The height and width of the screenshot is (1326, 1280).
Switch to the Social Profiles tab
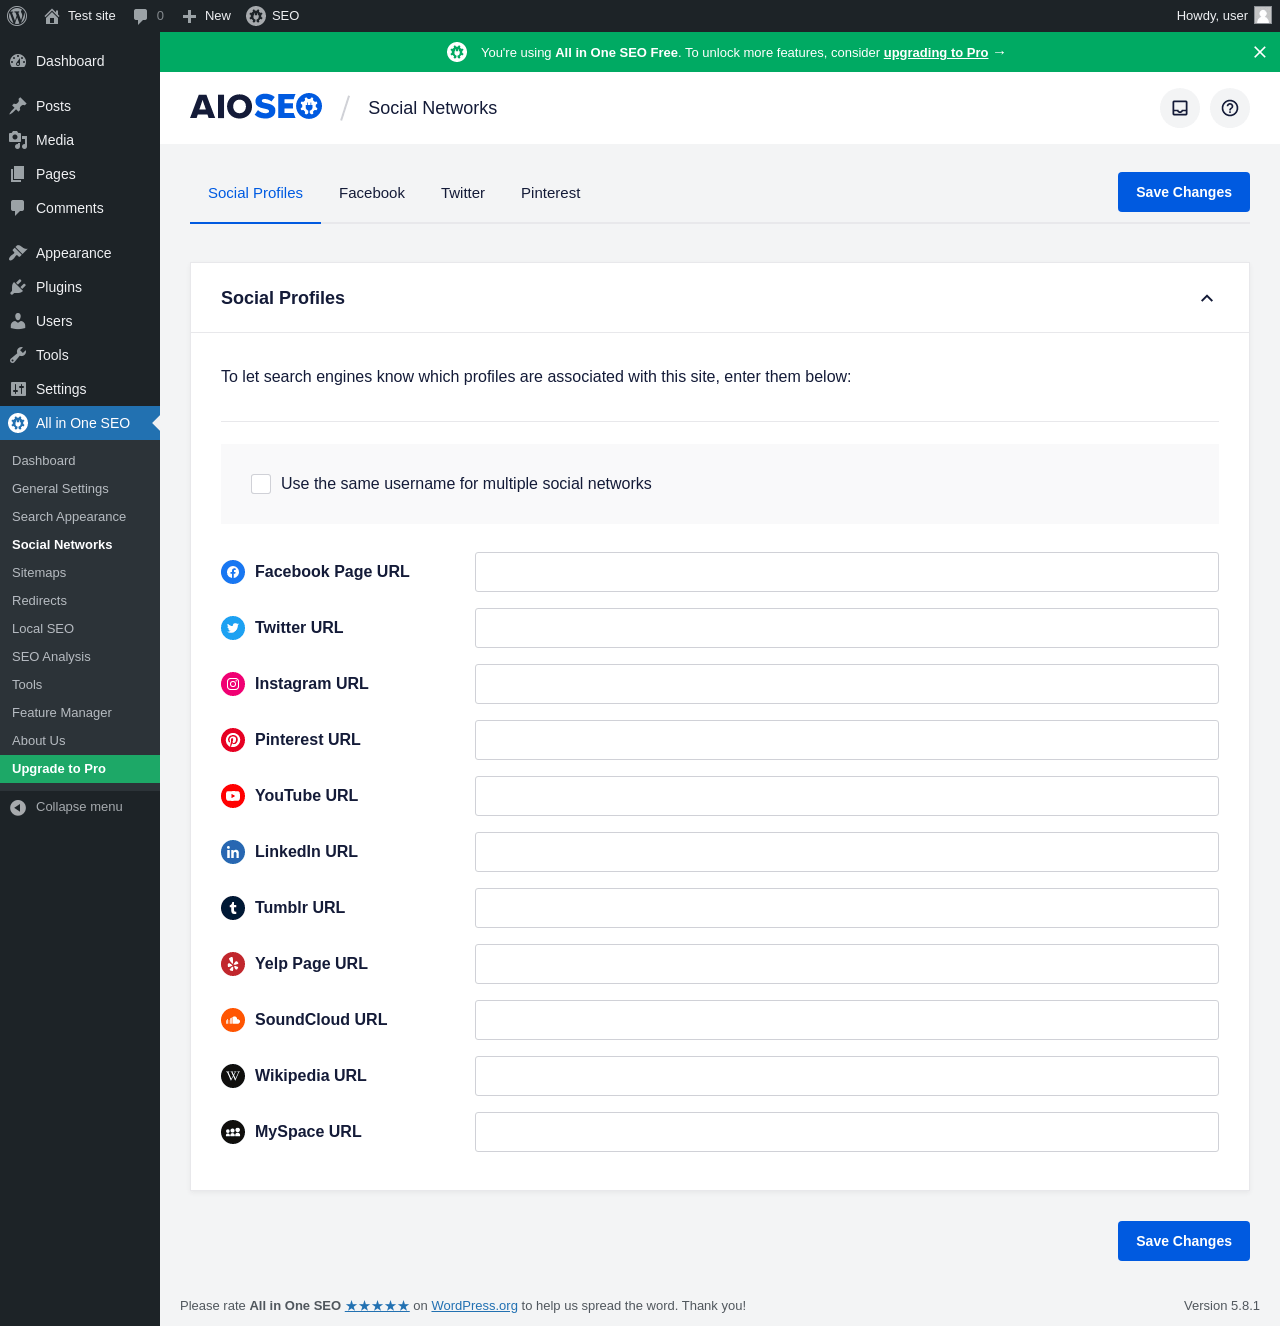point(255,193)
